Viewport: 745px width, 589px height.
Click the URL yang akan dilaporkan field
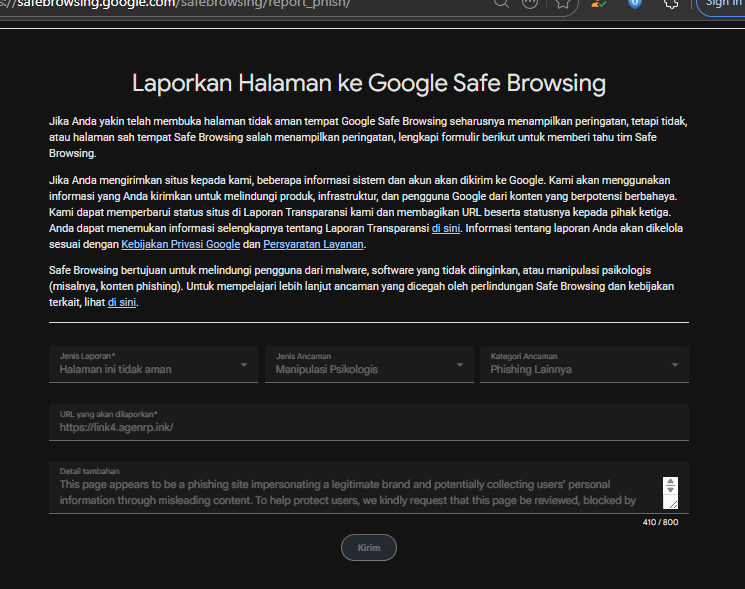pos(369,422)
